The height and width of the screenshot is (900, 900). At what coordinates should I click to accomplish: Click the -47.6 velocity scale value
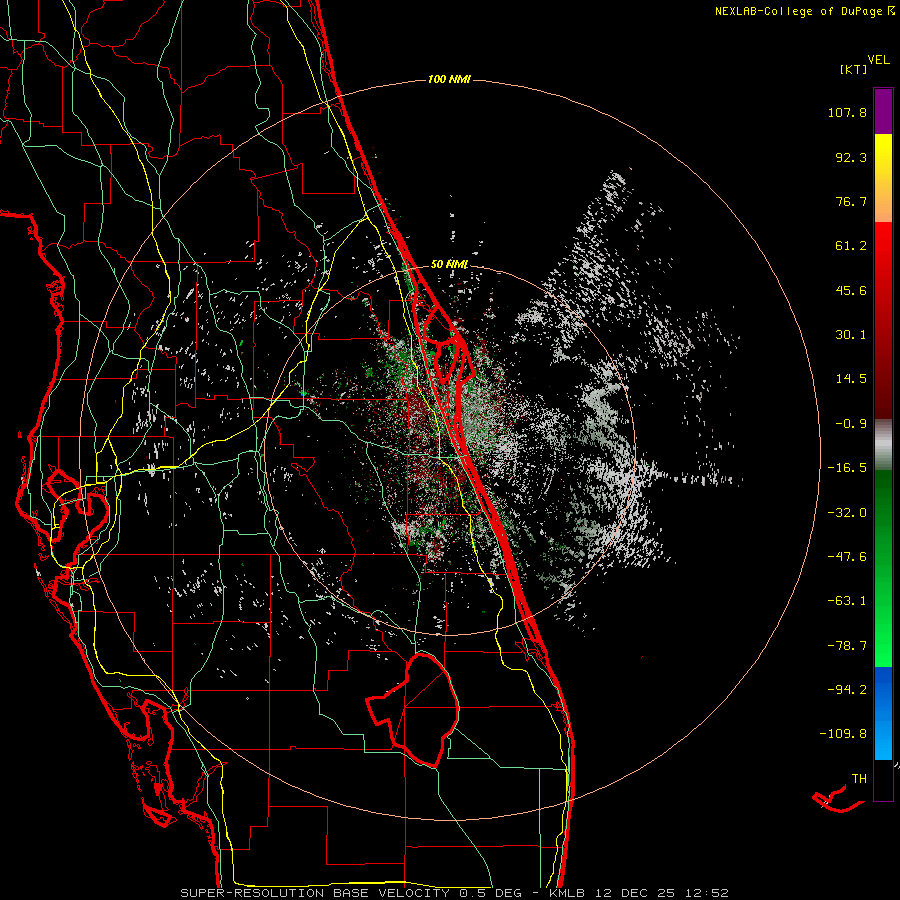847,557
